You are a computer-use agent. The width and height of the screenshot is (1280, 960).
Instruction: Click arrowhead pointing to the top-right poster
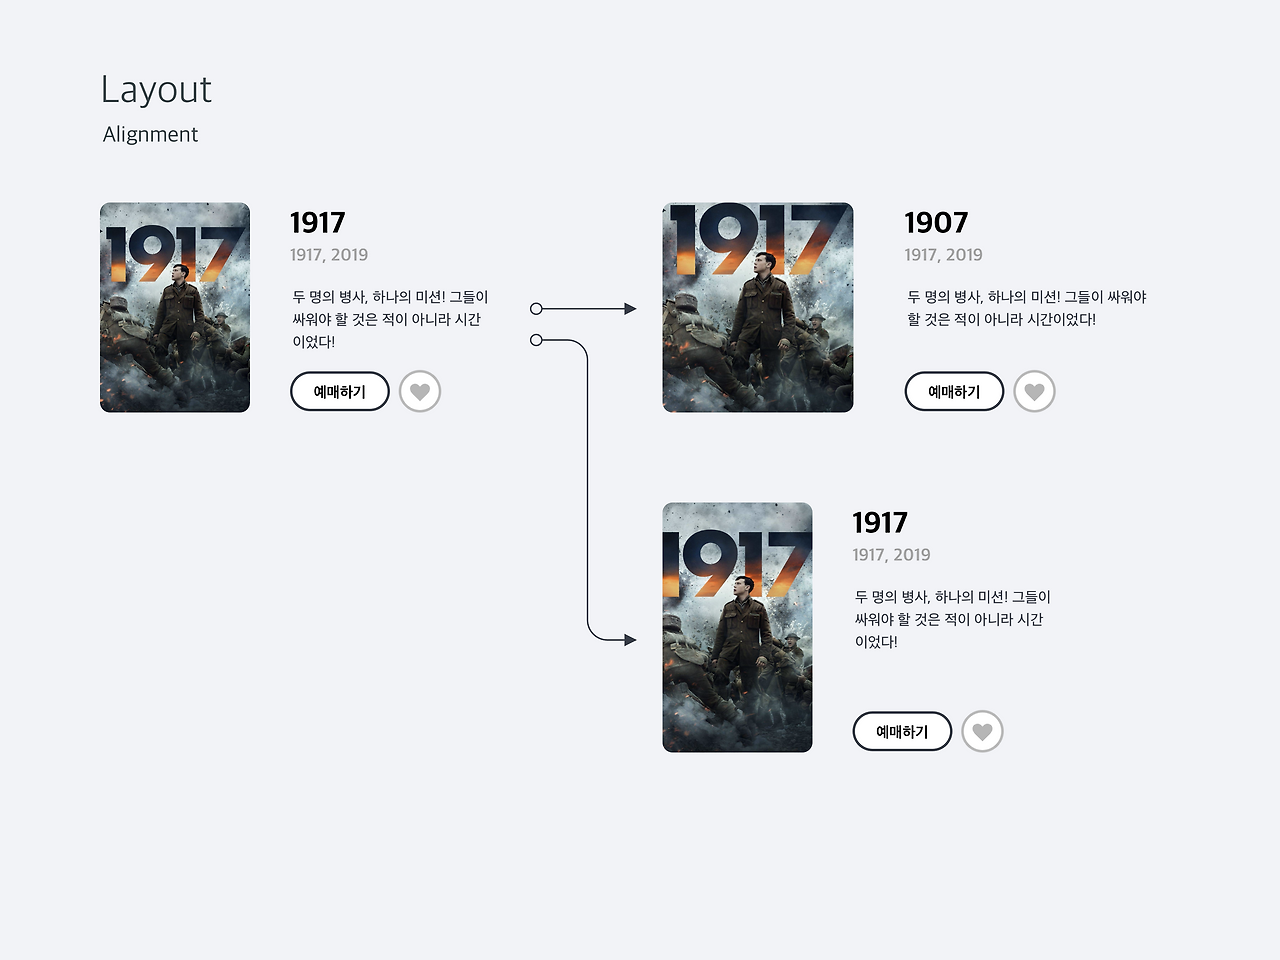point(630,309)
